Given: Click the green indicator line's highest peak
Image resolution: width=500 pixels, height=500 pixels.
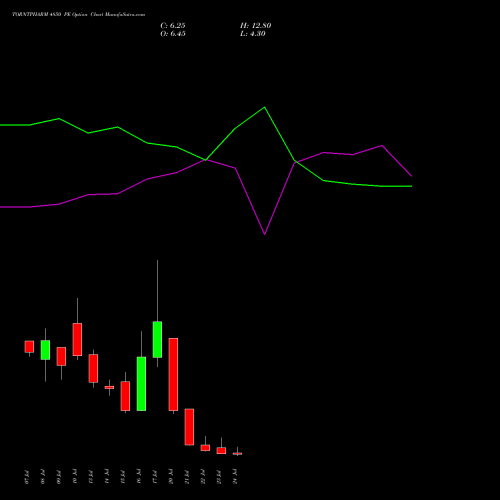Looking at the screenshot, I should click(265, 107).
